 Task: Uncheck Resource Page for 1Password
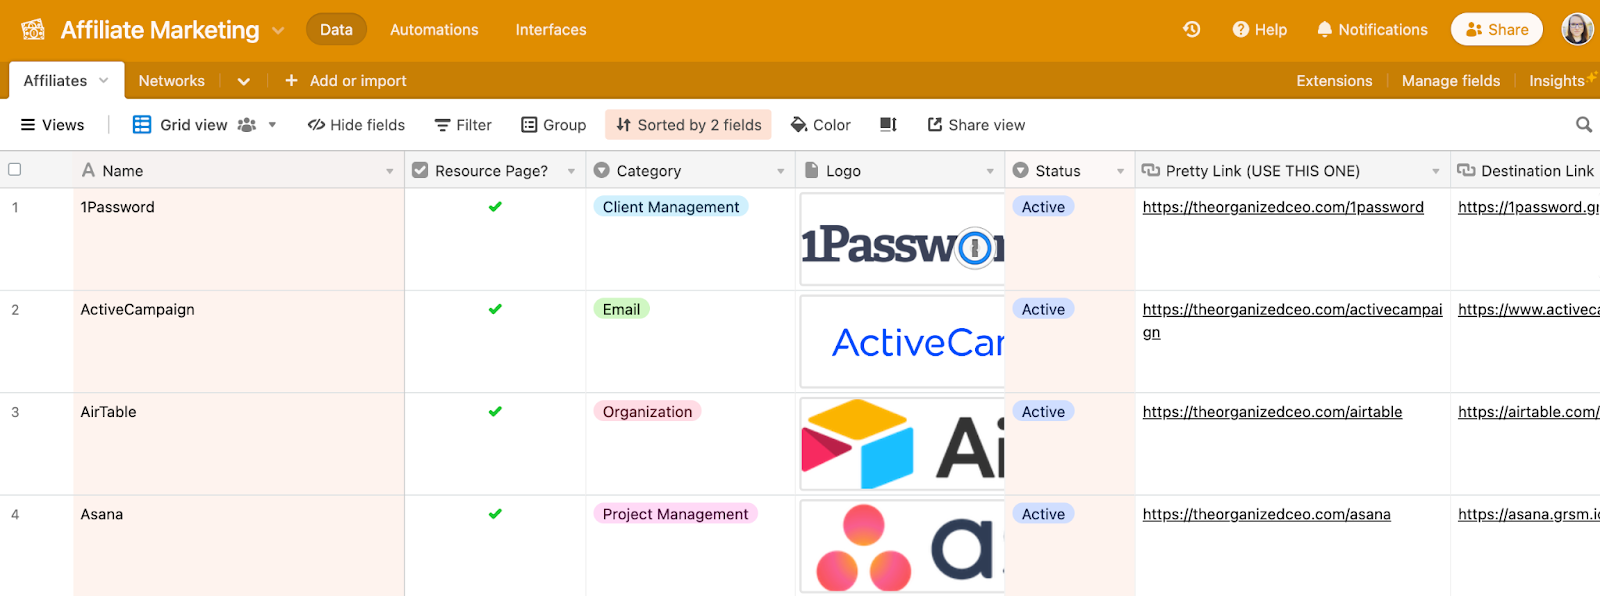495,207
